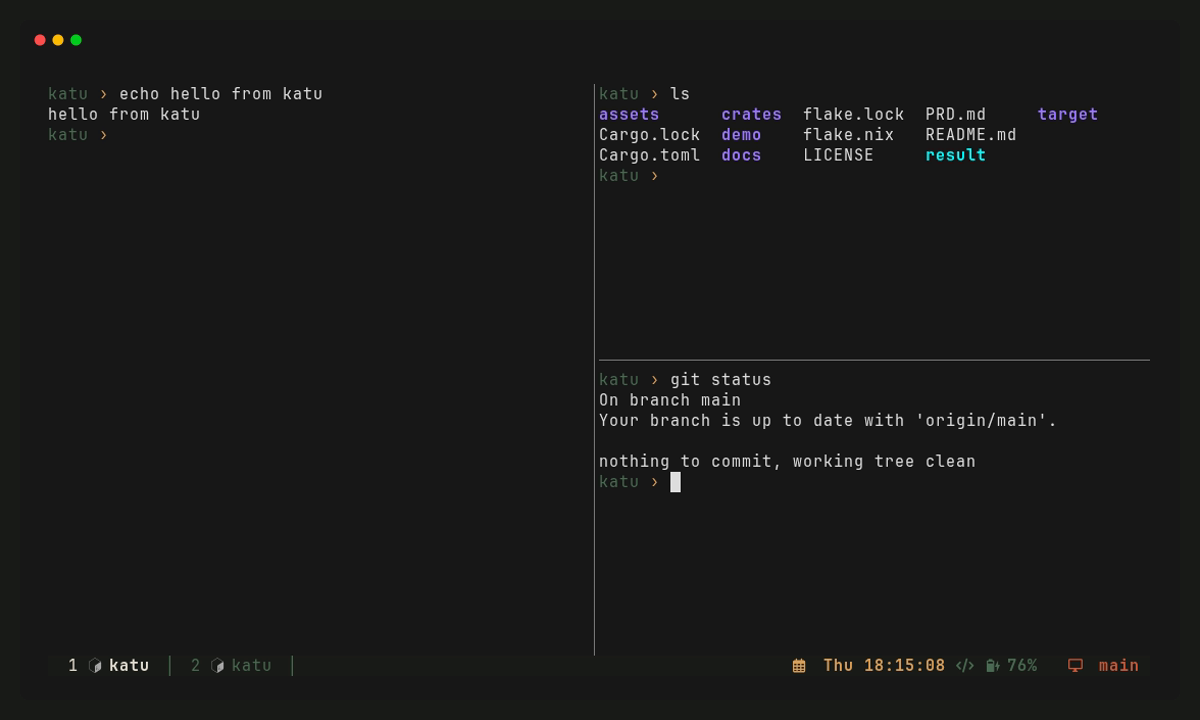
Task: Click the Cargo.lock file name
Action: coord(649,135)
